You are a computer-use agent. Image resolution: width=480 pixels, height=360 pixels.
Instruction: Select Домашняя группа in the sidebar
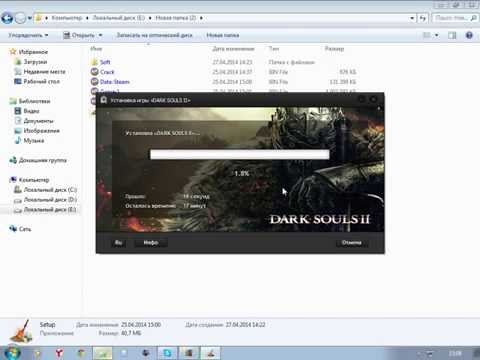pyautogui.click(x=43, y=160)
